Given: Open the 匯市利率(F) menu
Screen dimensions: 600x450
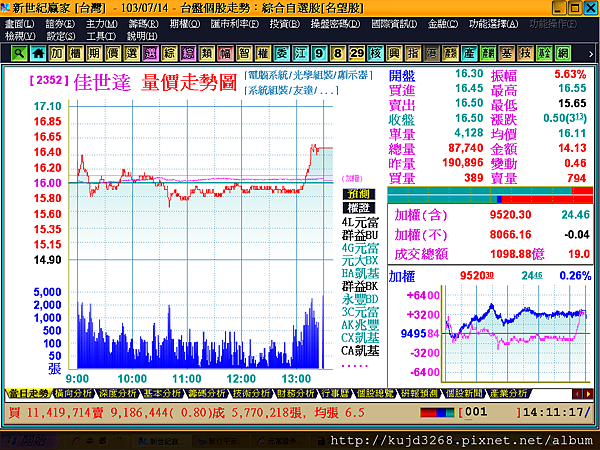Looking at the screenshot, I should [235, 24].
